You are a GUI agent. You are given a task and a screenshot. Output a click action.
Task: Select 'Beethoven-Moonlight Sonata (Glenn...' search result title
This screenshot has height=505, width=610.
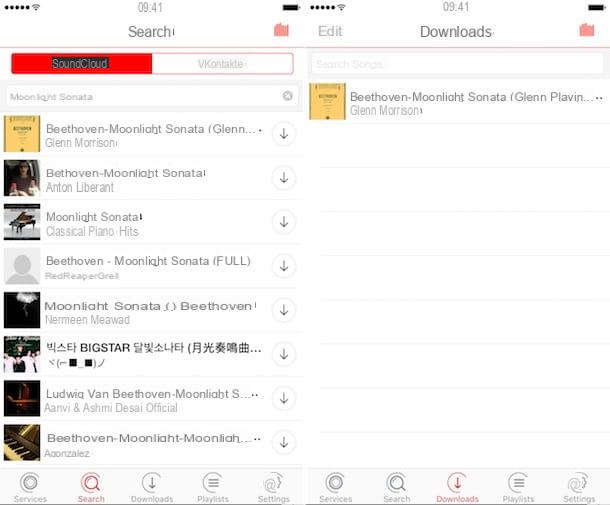click(x=153, y=129)
